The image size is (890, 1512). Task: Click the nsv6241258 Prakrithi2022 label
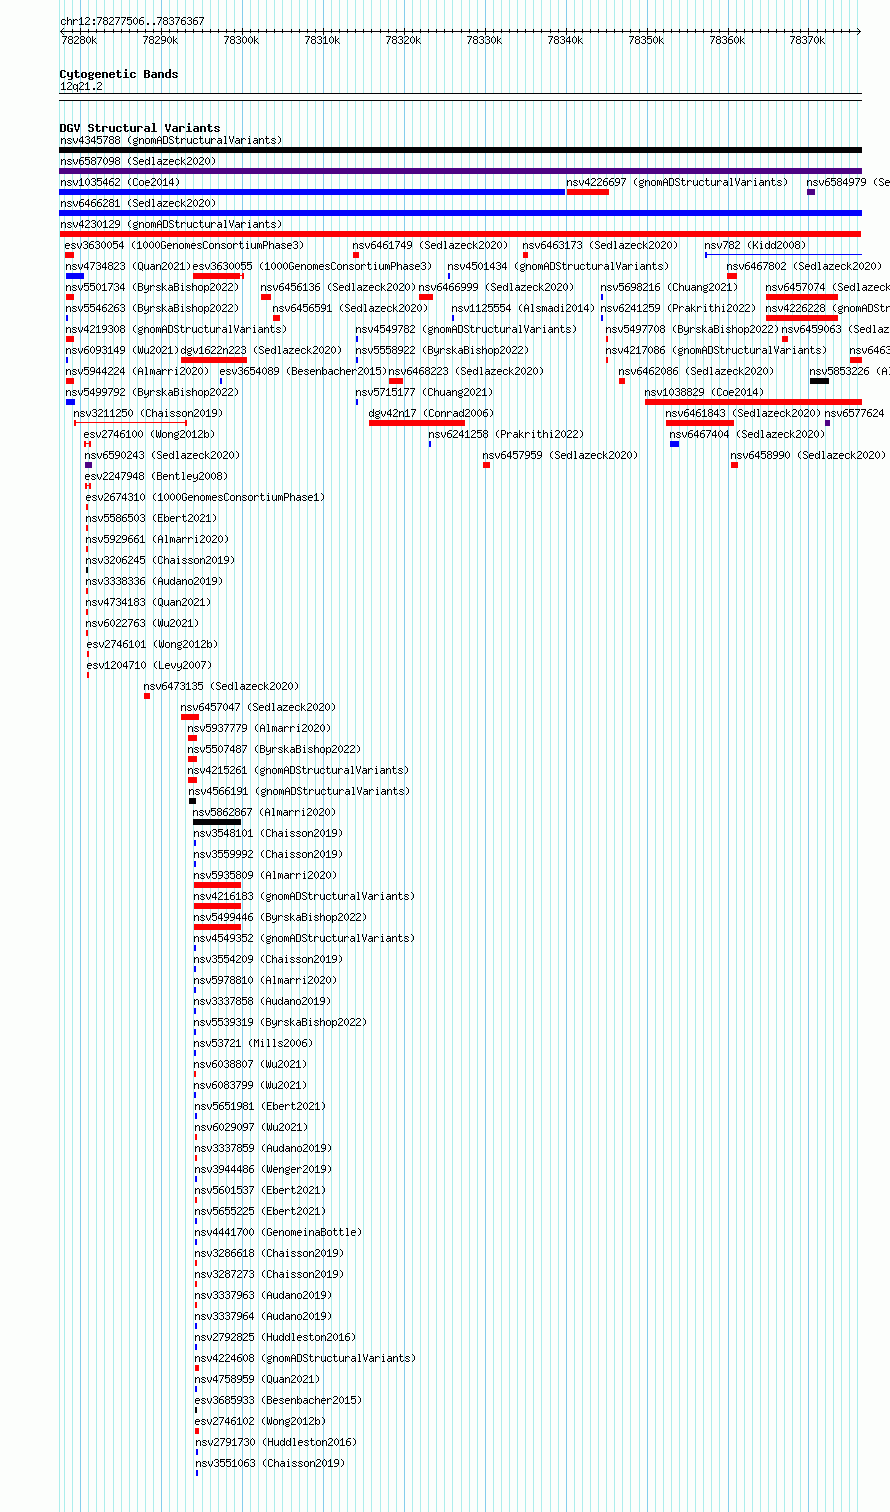coord(506,434)
